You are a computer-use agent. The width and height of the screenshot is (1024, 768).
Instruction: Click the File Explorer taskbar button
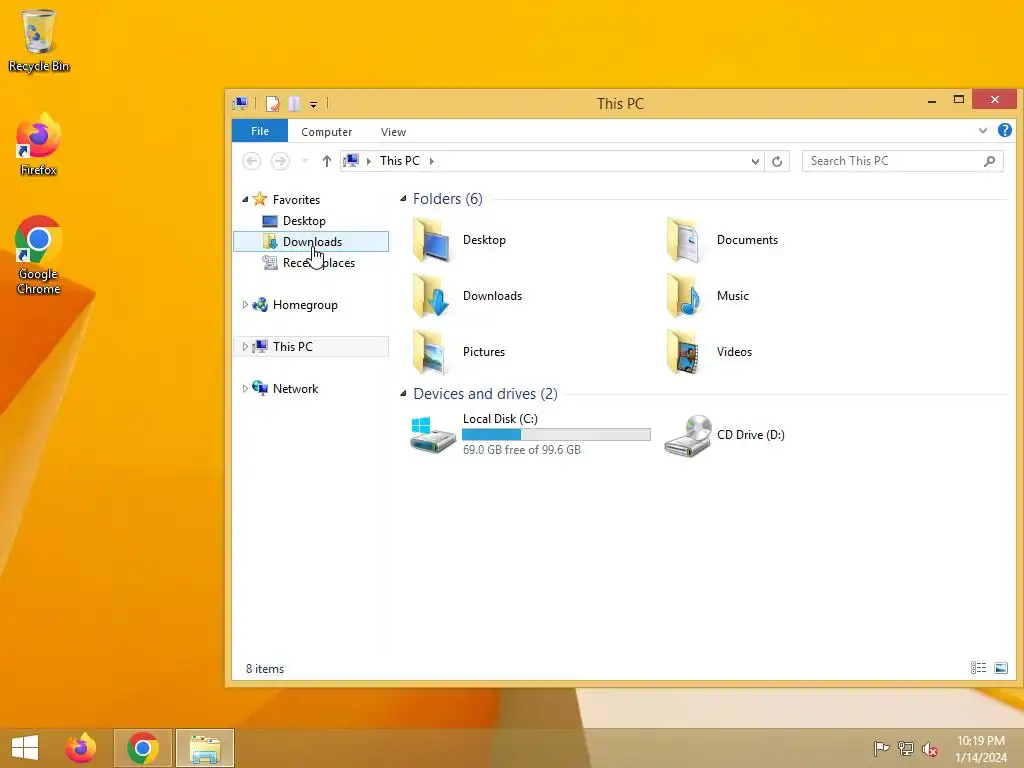coord(204,748)
